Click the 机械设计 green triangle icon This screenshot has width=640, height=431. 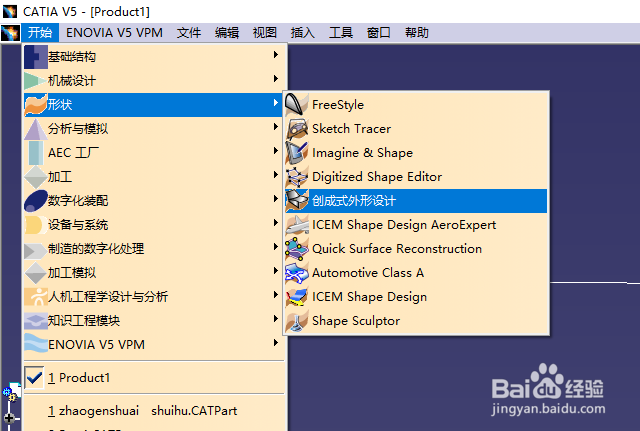coord(36,80)
